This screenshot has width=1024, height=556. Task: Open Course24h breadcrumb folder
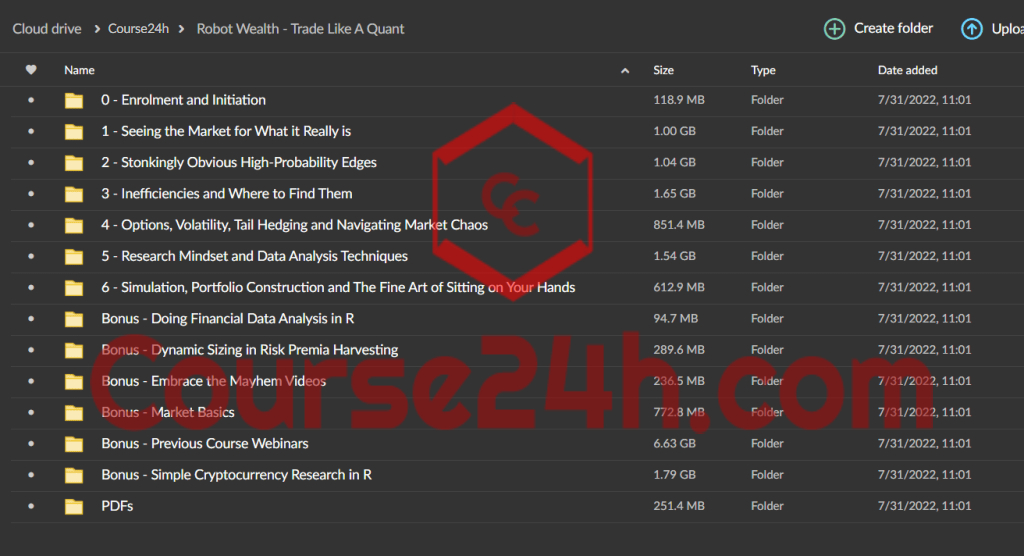[x=138, y=29]
